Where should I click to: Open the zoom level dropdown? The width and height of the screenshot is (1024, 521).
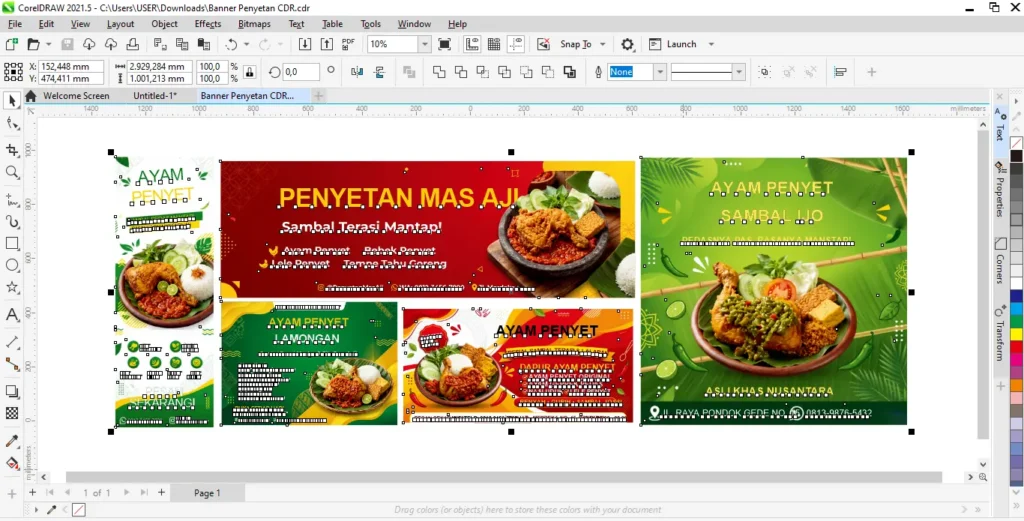coord(425,44)
